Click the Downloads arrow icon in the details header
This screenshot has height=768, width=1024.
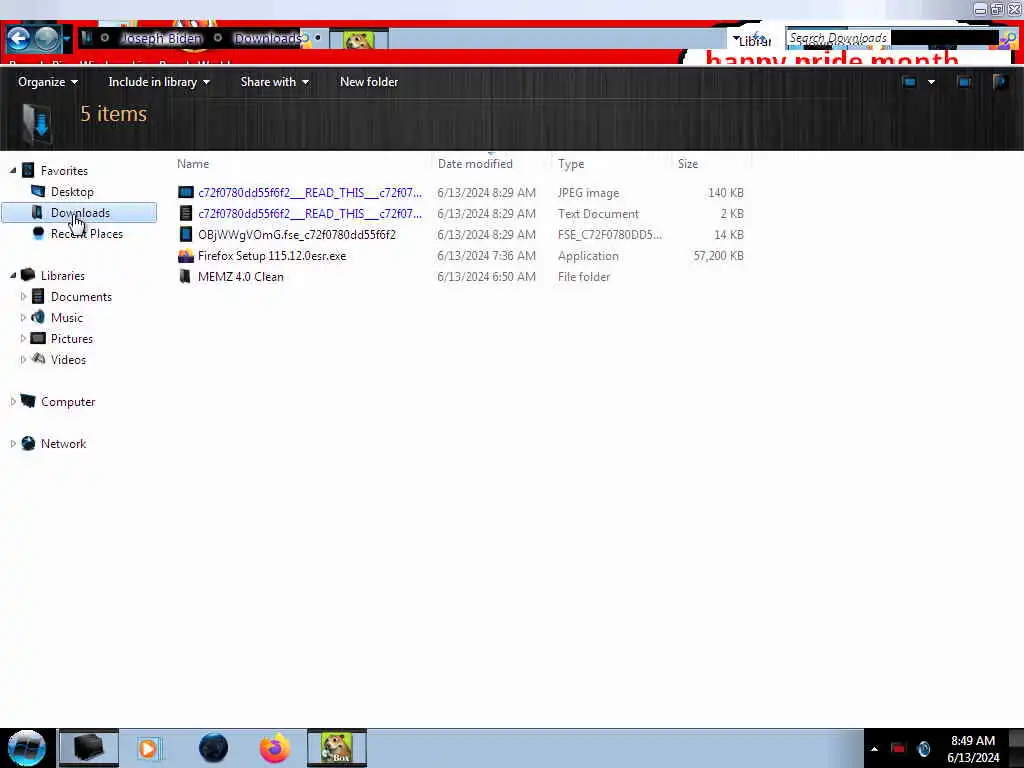37,123
